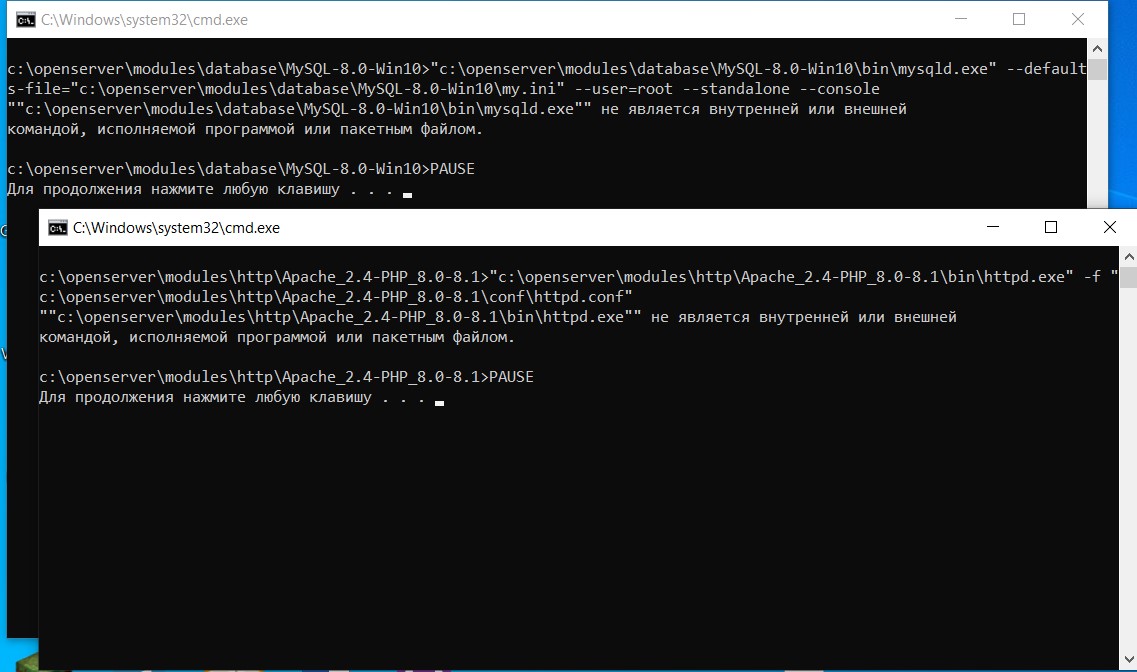This screenshot has height=672, width=1137.
Task: Click the Apache window title bar text
Action: tap(176, 228)
